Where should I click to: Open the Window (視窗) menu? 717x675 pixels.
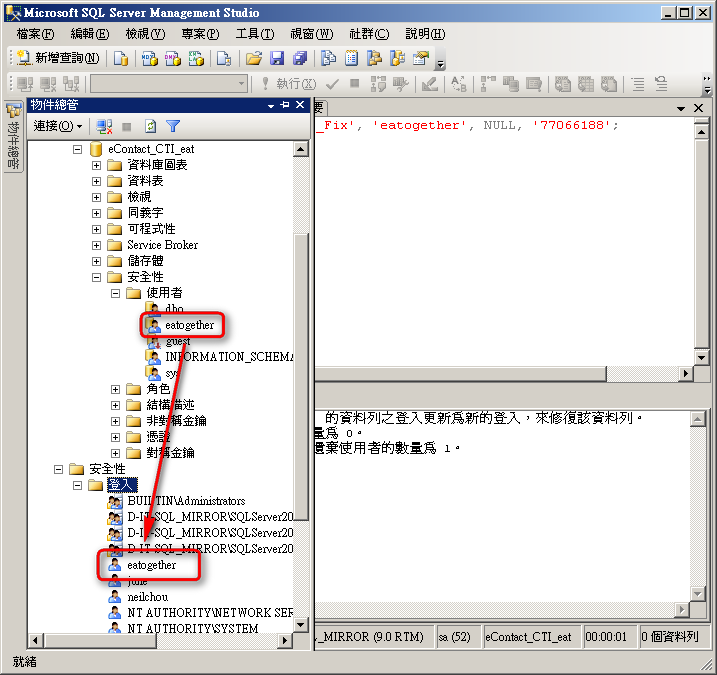click(x=312, y=34)
